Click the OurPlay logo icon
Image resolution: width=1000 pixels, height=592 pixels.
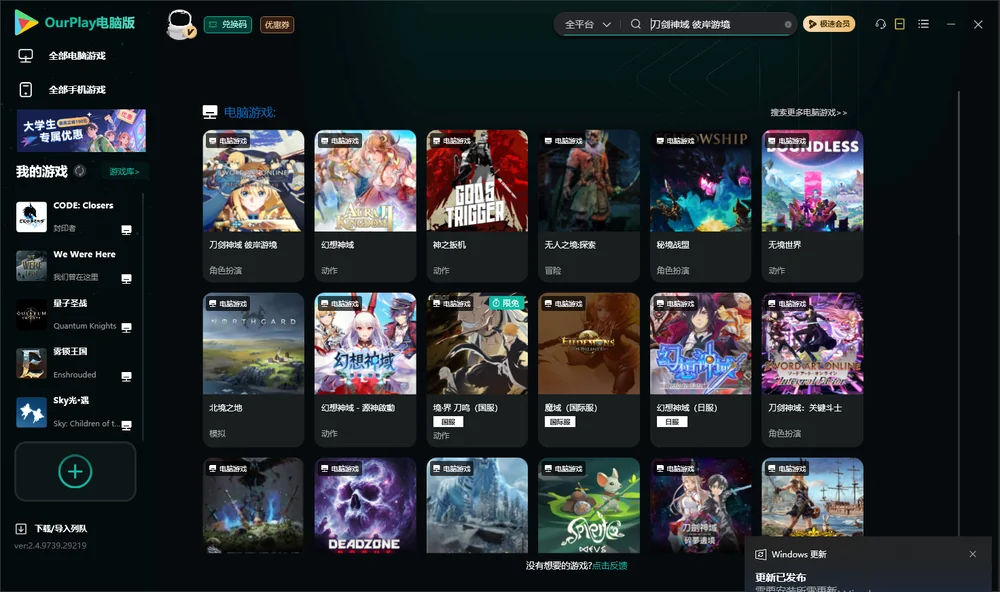pyautogui.click(x=26, y=22)
